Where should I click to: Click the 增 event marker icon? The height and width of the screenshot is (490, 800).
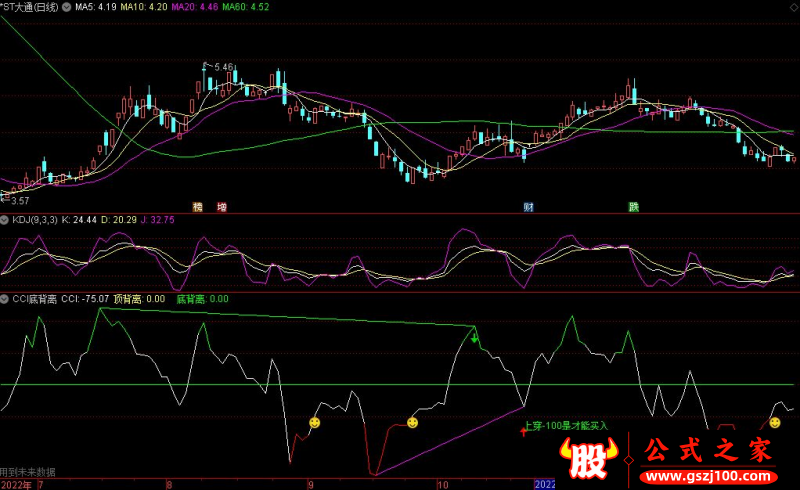[221, 207]
